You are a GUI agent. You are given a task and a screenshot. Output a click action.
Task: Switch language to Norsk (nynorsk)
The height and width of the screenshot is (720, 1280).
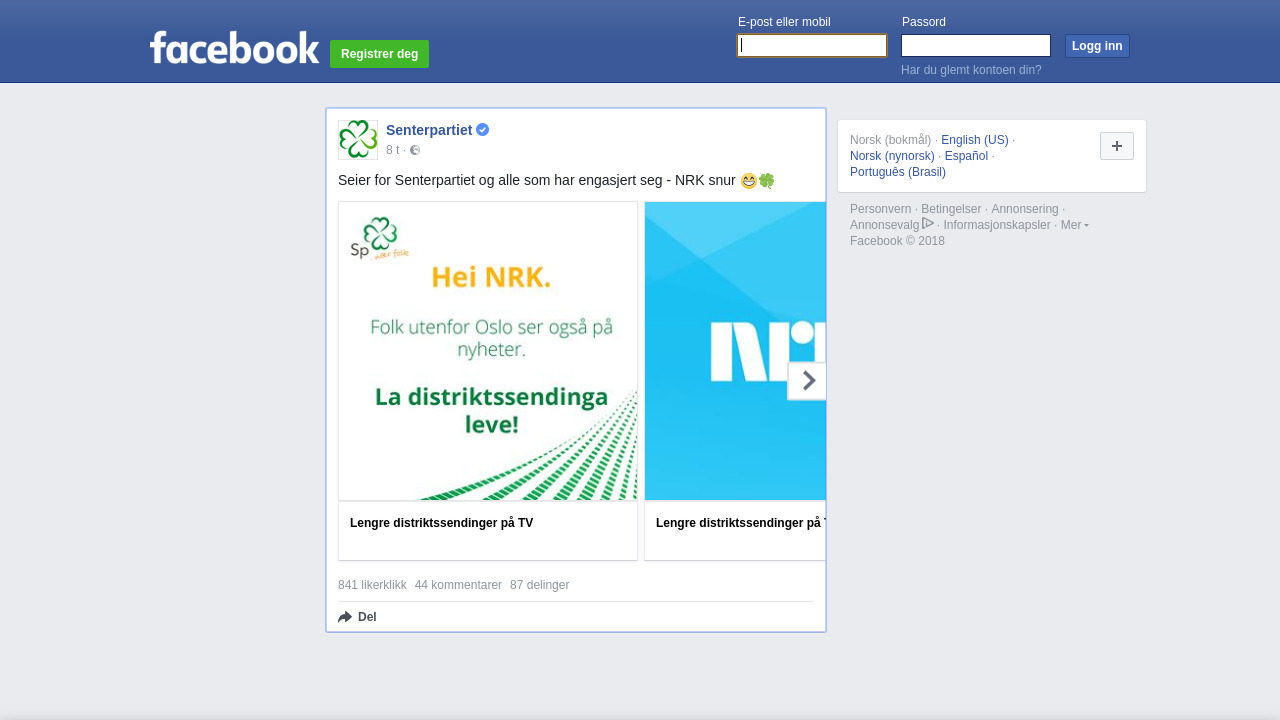[x=892, y=156]
